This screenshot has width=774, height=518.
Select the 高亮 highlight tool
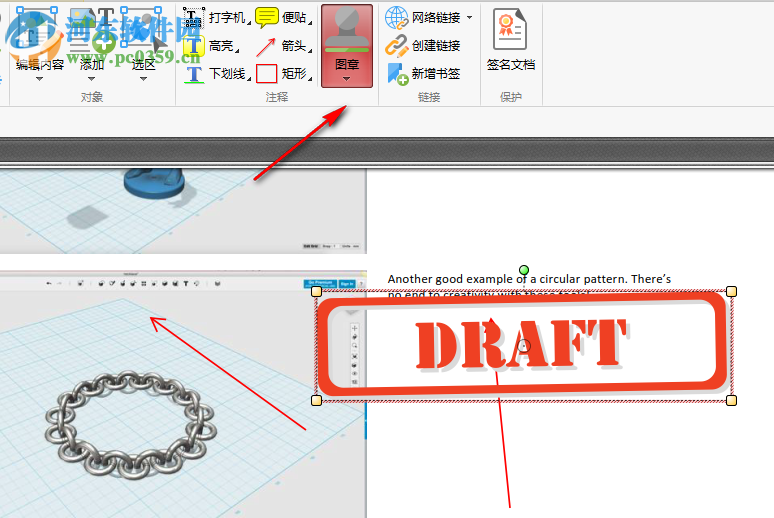tap(211, 46)
